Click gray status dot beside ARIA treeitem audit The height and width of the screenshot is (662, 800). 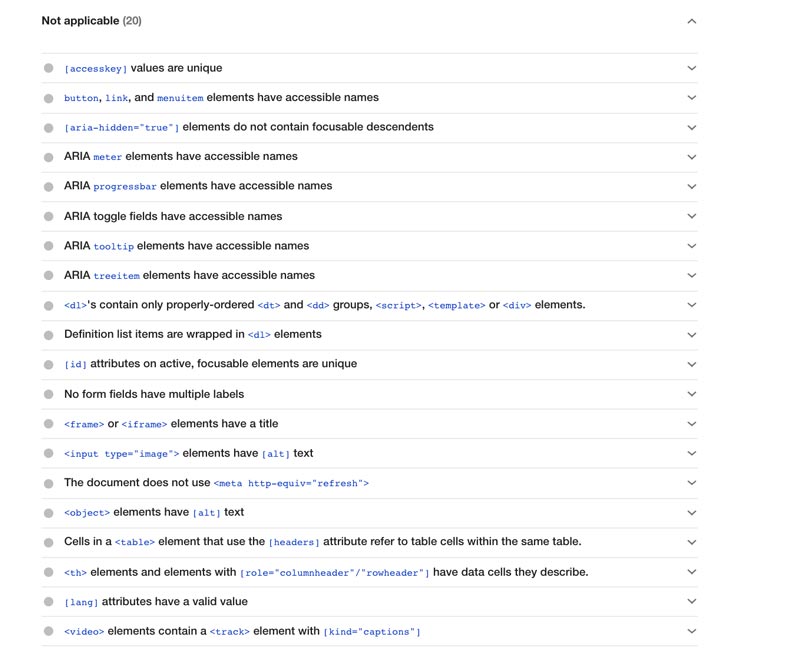(x=48, y=275)
